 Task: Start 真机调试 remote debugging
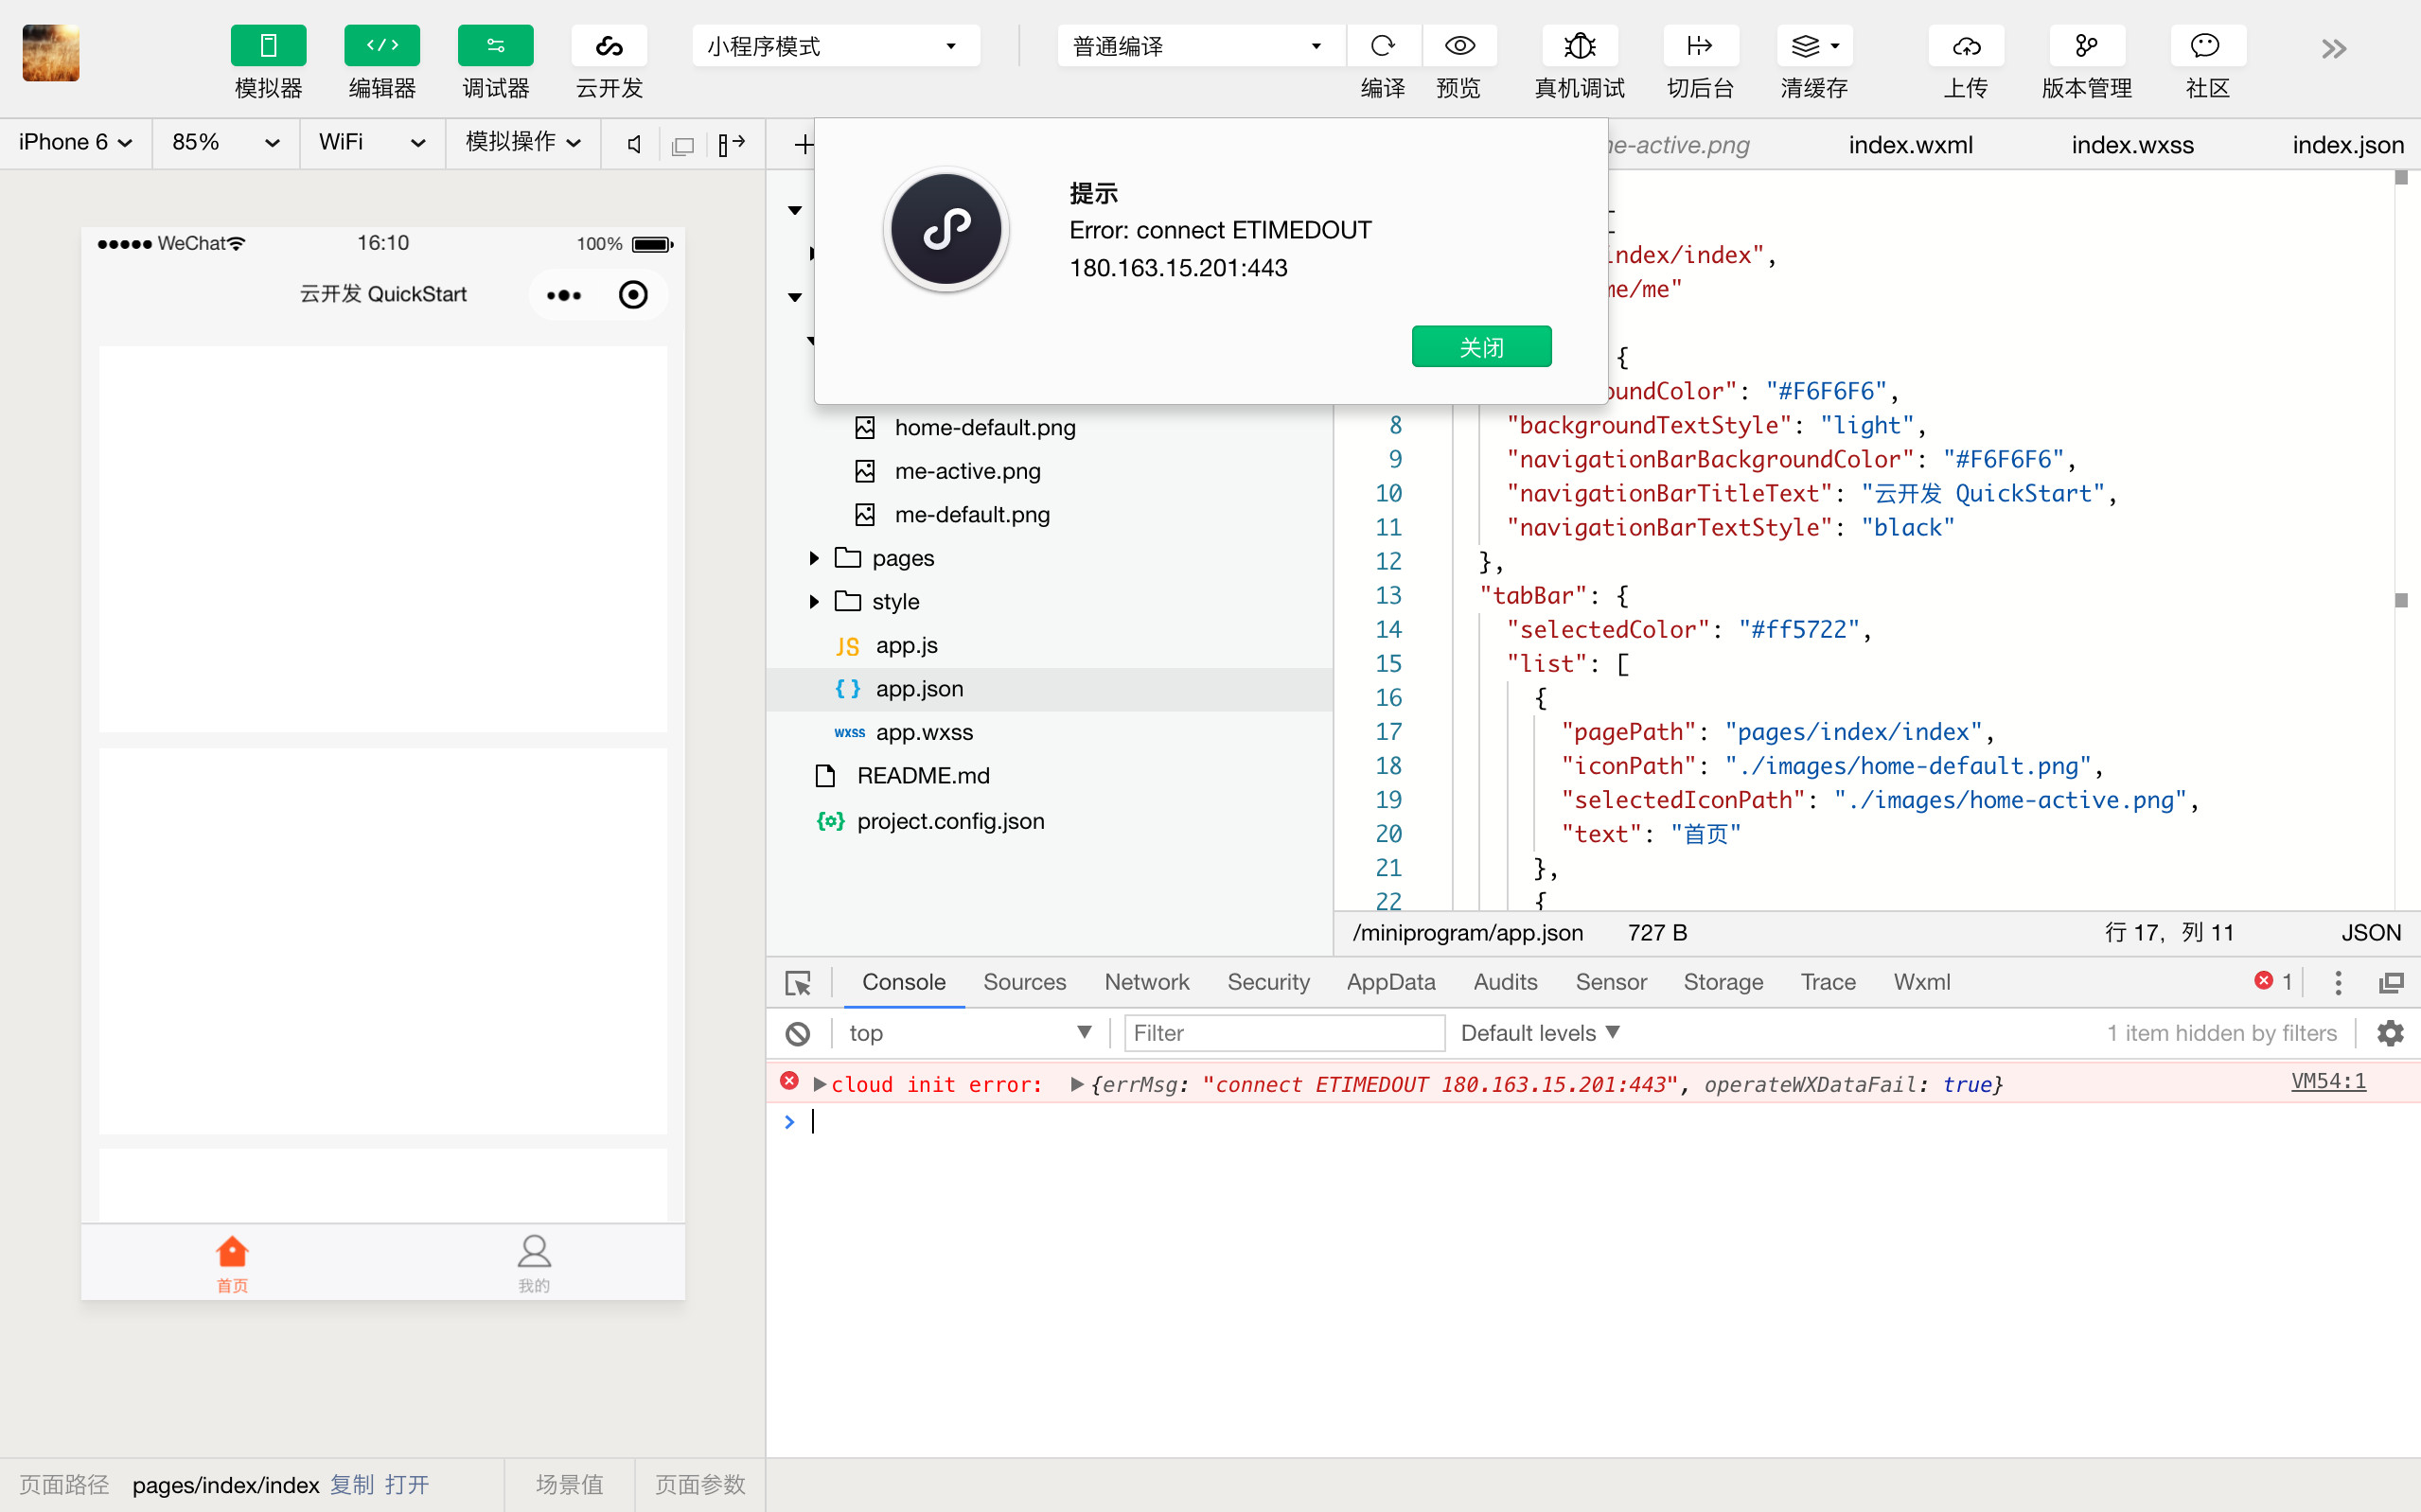click(x=1580, y=46)
